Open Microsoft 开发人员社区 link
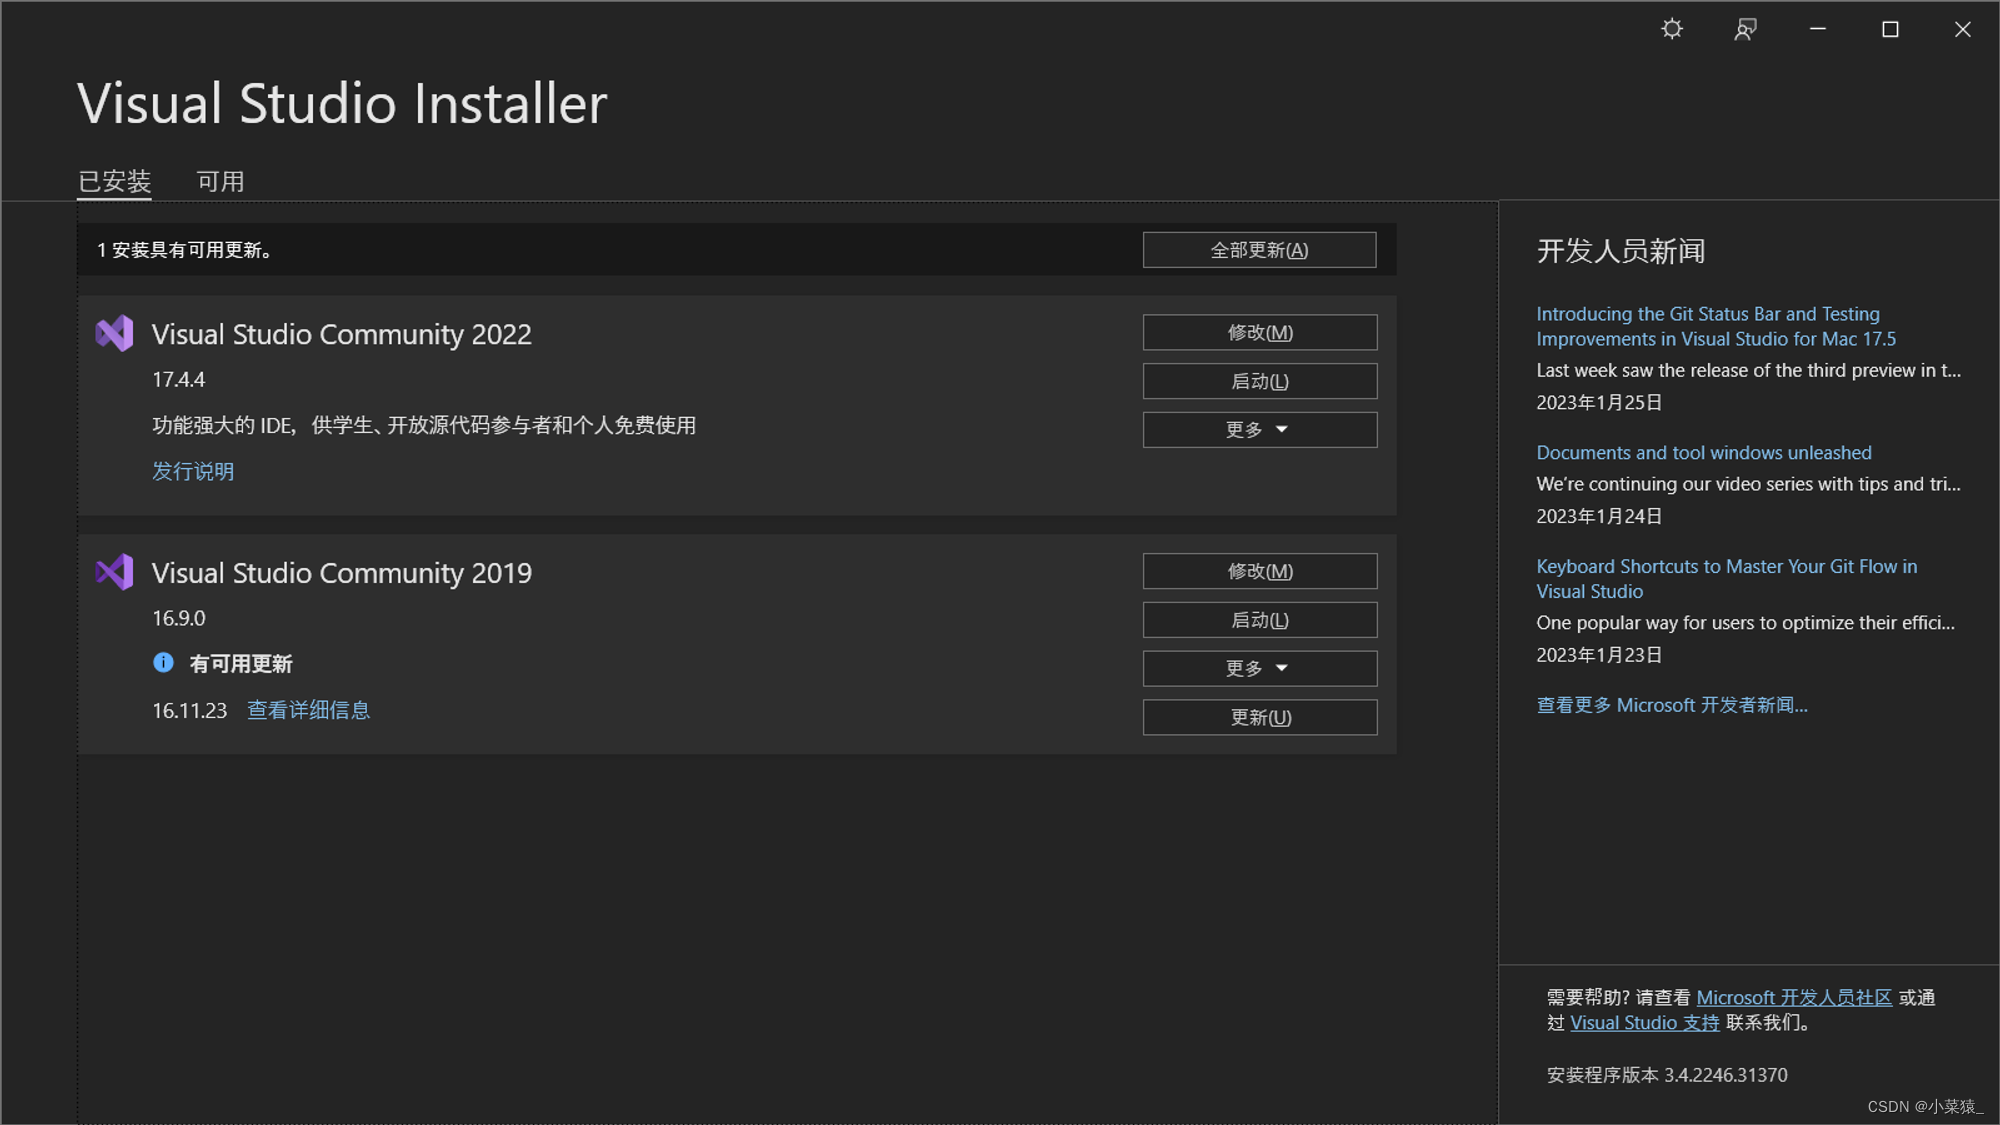Screen dimensions: 2000x1125 point(1793,998)
